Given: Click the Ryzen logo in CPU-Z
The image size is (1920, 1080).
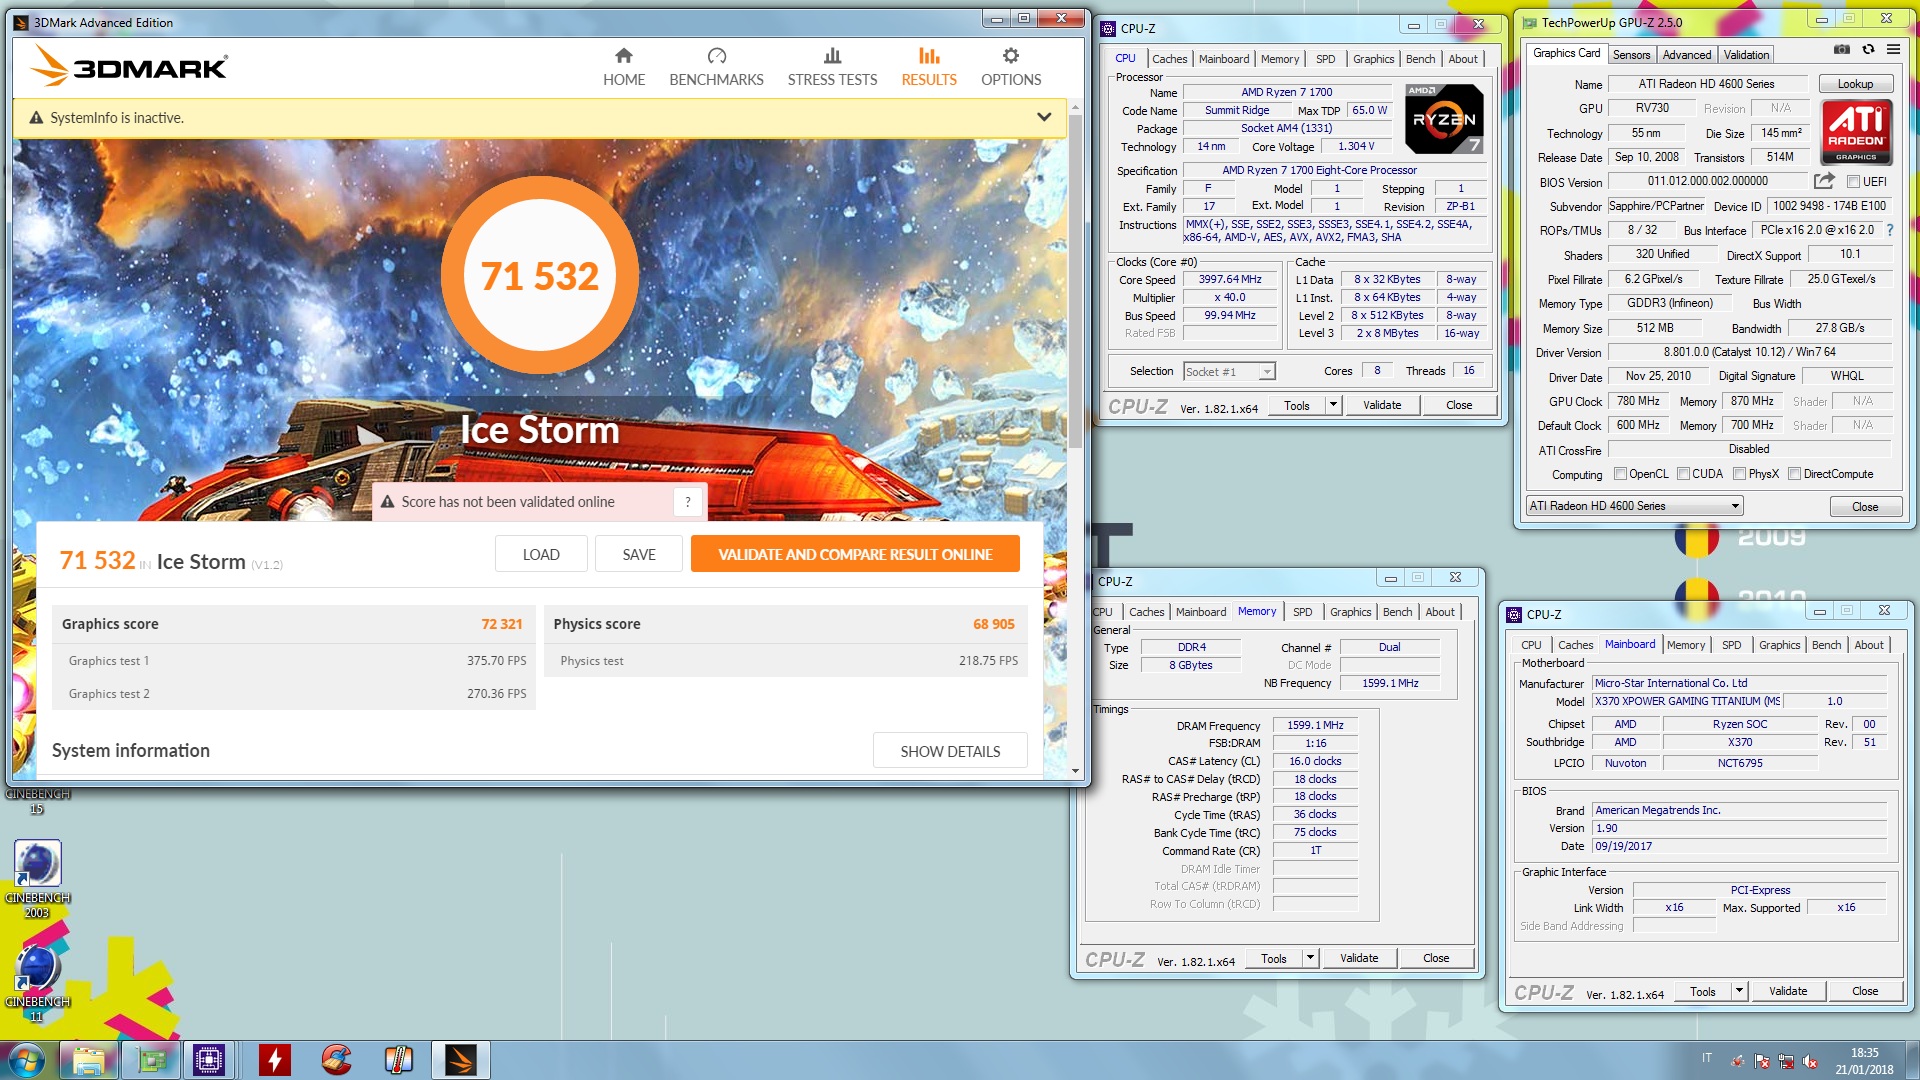Looking at the screenshot, I should click(1444, 118).
